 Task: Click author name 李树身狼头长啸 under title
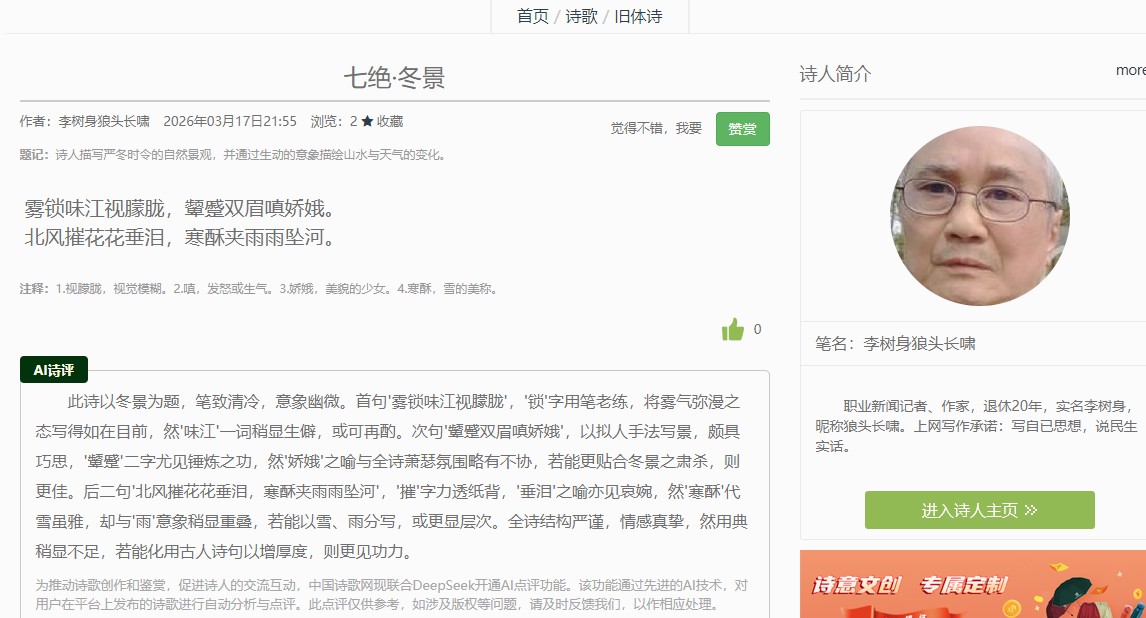[104, 121]
